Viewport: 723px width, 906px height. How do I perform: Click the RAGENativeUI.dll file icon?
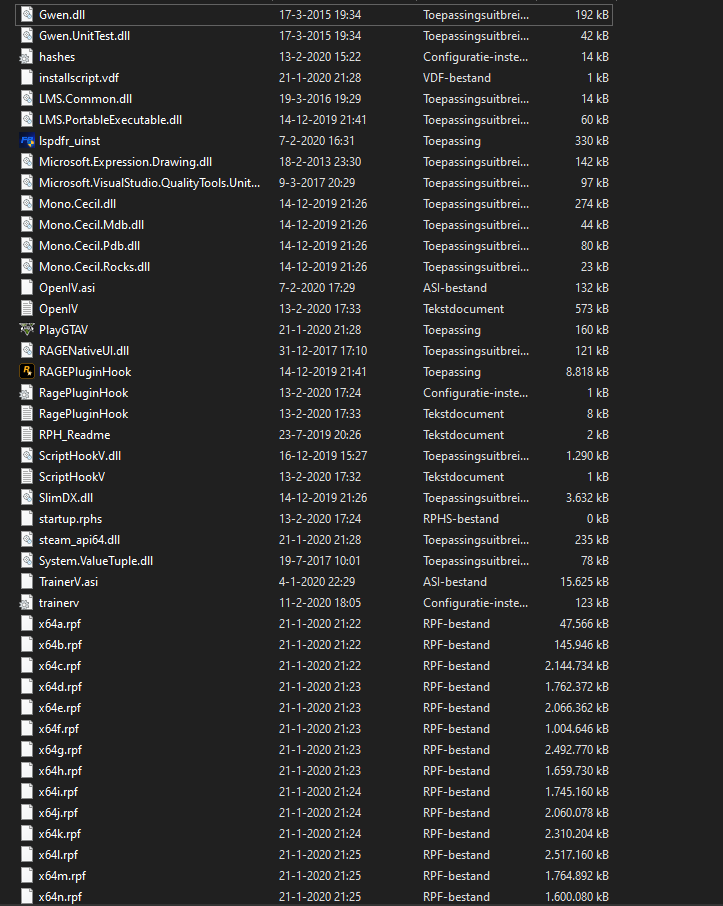click(27, 351)
